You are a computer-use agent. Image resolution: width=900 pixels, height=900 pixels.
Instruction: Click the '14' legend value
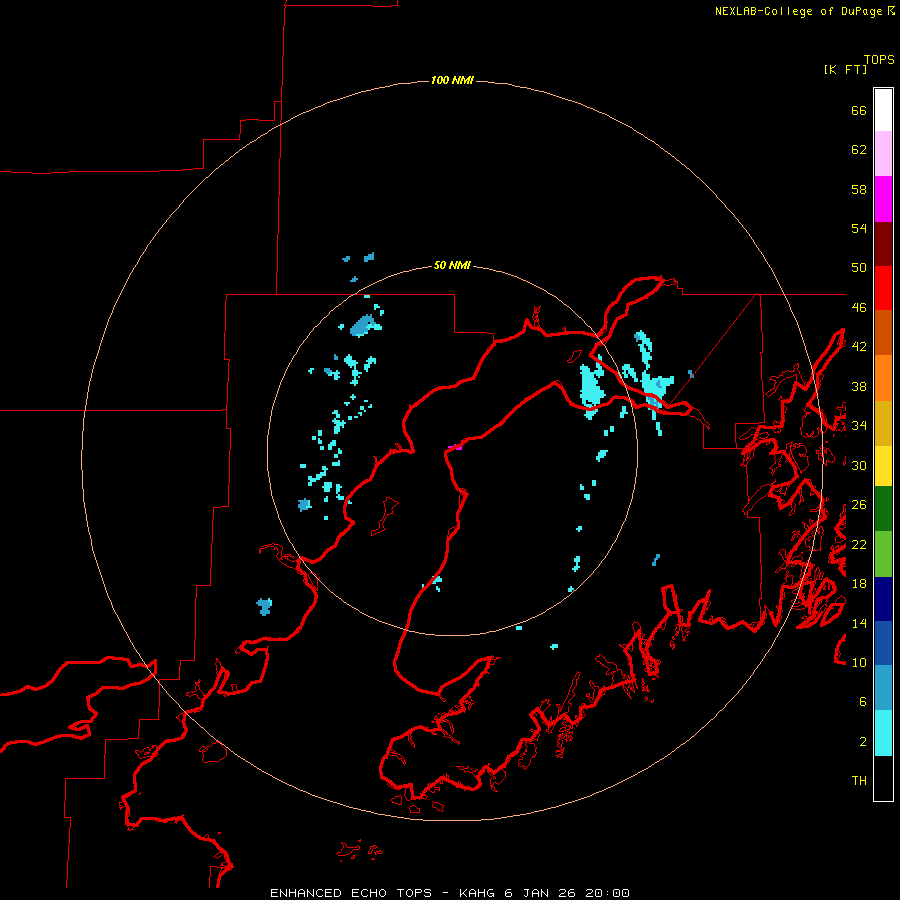coord(859,623)
